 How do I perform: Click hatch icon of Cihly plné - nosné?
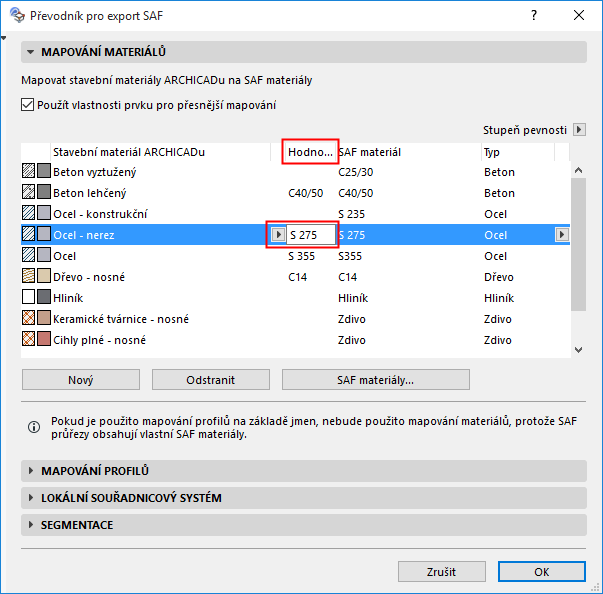(x=28, y=339)
